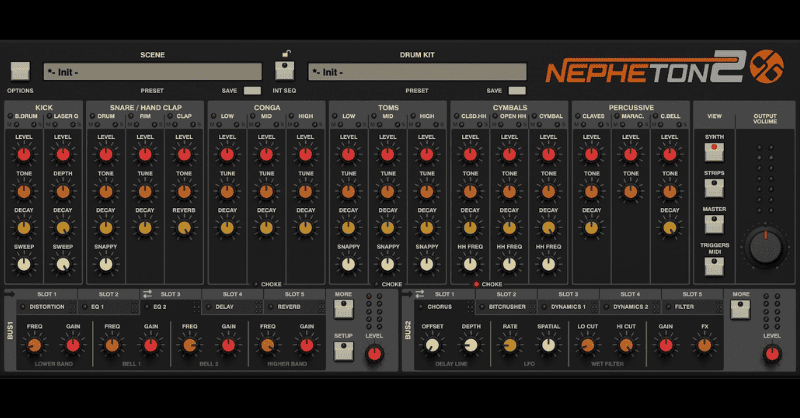Click the B.DRUM Sweep knob
The image size is (800, 418).
click(23, 264)
